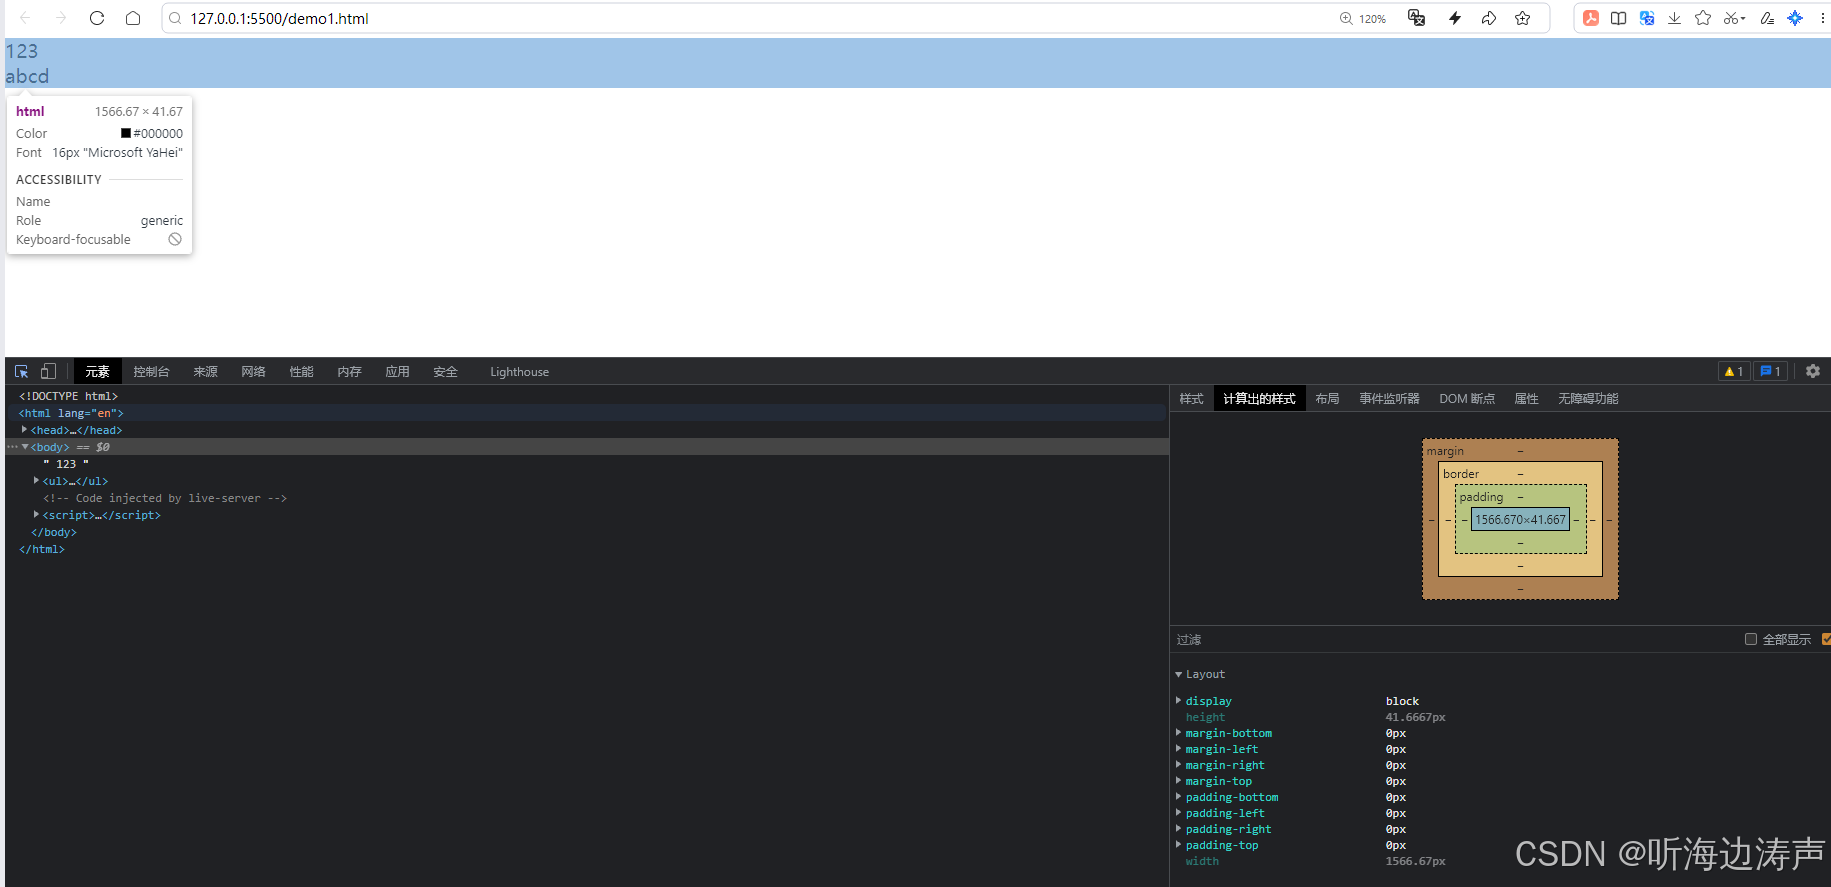Screen dimensions: 1831x887
Task: Expand the ul element node
Action: coord(37,481)
